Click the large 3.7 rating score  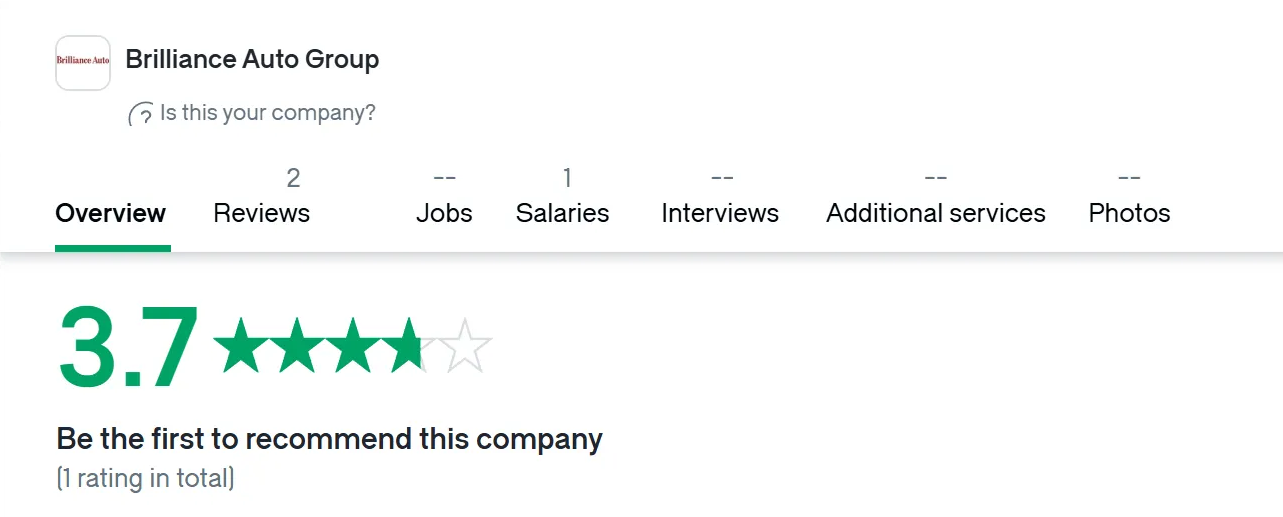coord(129,348)
